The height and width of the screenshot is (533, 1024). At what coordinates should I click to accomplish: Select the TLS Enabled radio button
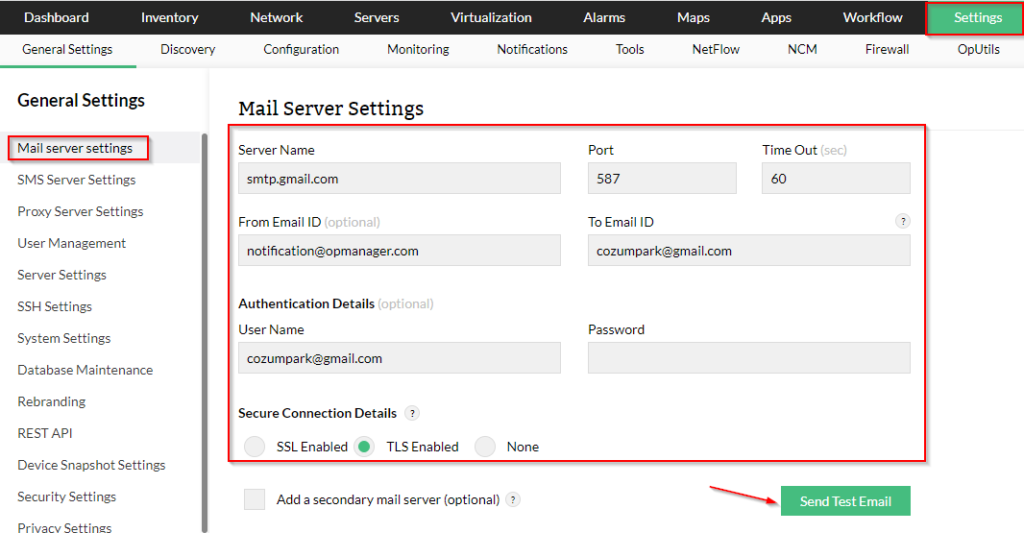click(364, 447)
